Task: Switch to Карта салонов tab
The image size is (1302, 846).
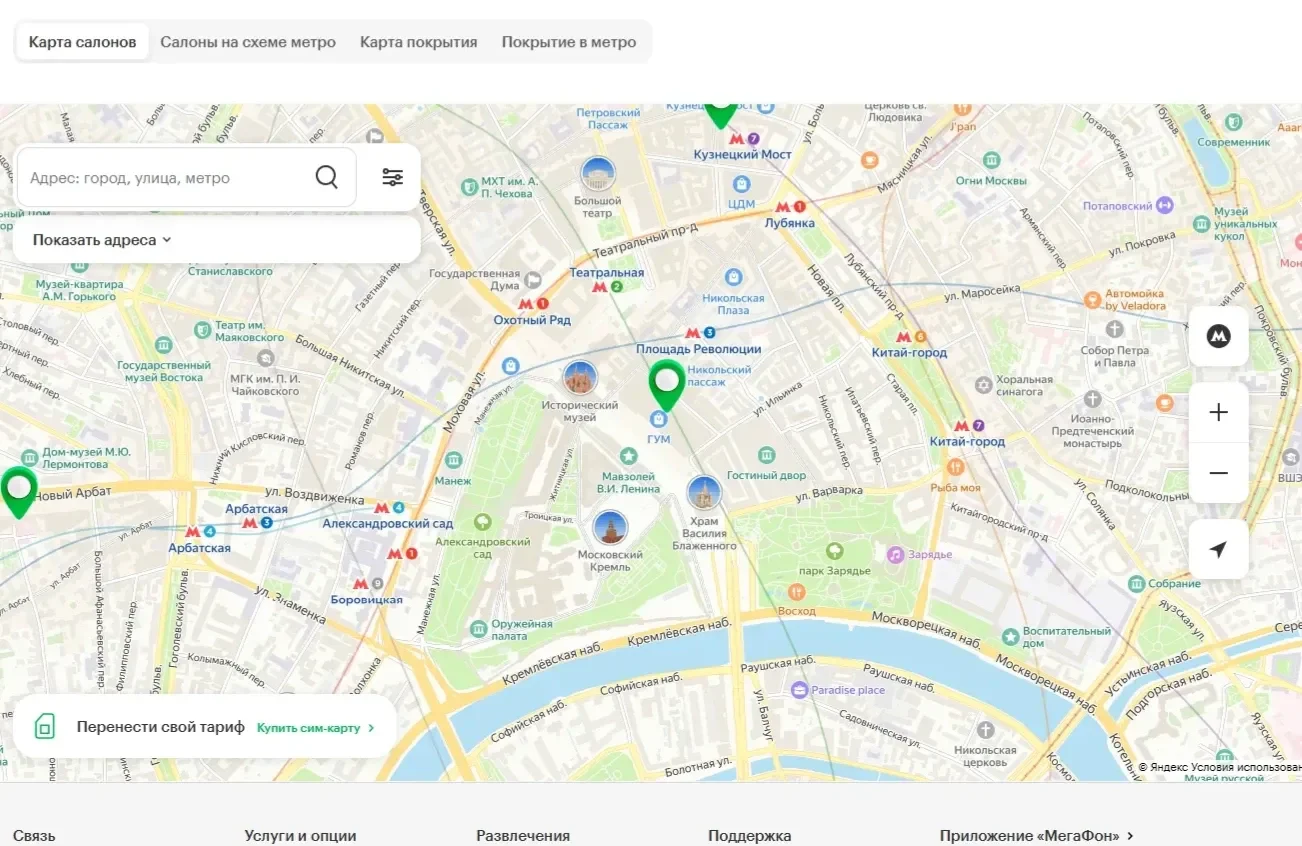Action: (x=83, y=42)
